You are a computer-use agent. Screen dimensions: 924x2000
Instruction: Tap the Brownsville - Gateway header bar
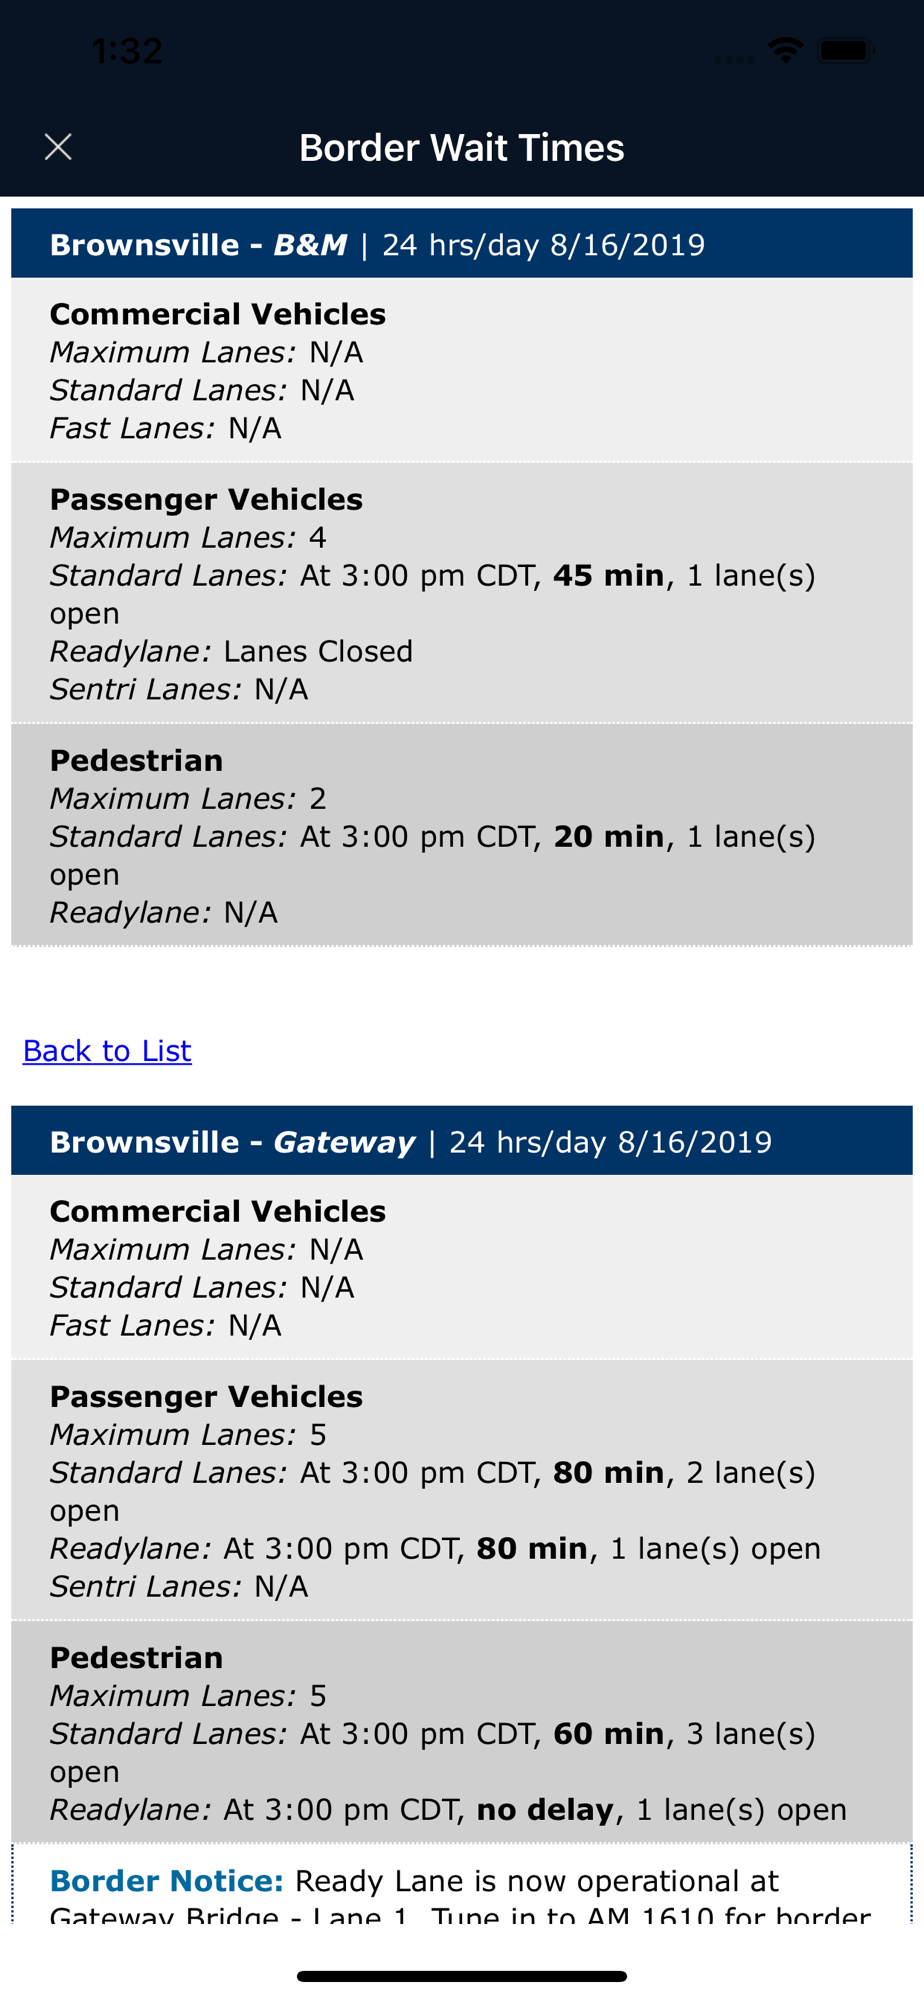[462, 1141]
